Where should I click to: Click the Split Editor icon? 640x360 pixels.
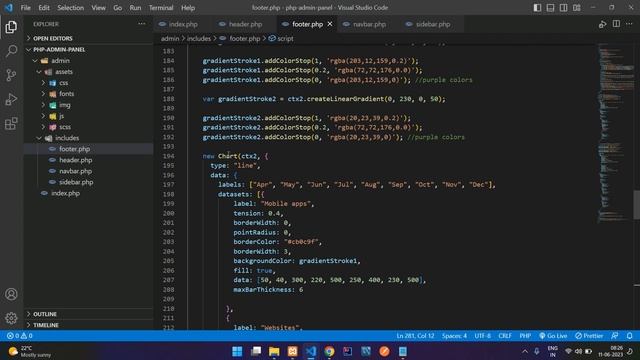point(616,24)
